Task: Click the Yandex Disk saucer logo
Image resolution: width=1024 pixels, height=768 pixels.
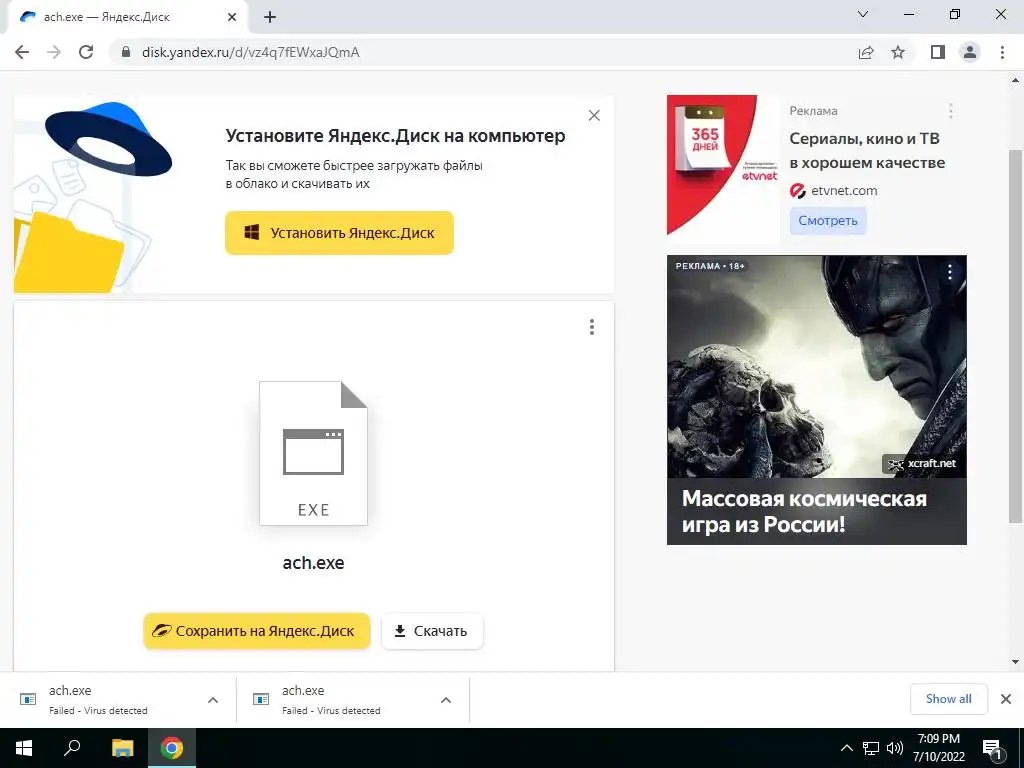Action: [108, 138]
